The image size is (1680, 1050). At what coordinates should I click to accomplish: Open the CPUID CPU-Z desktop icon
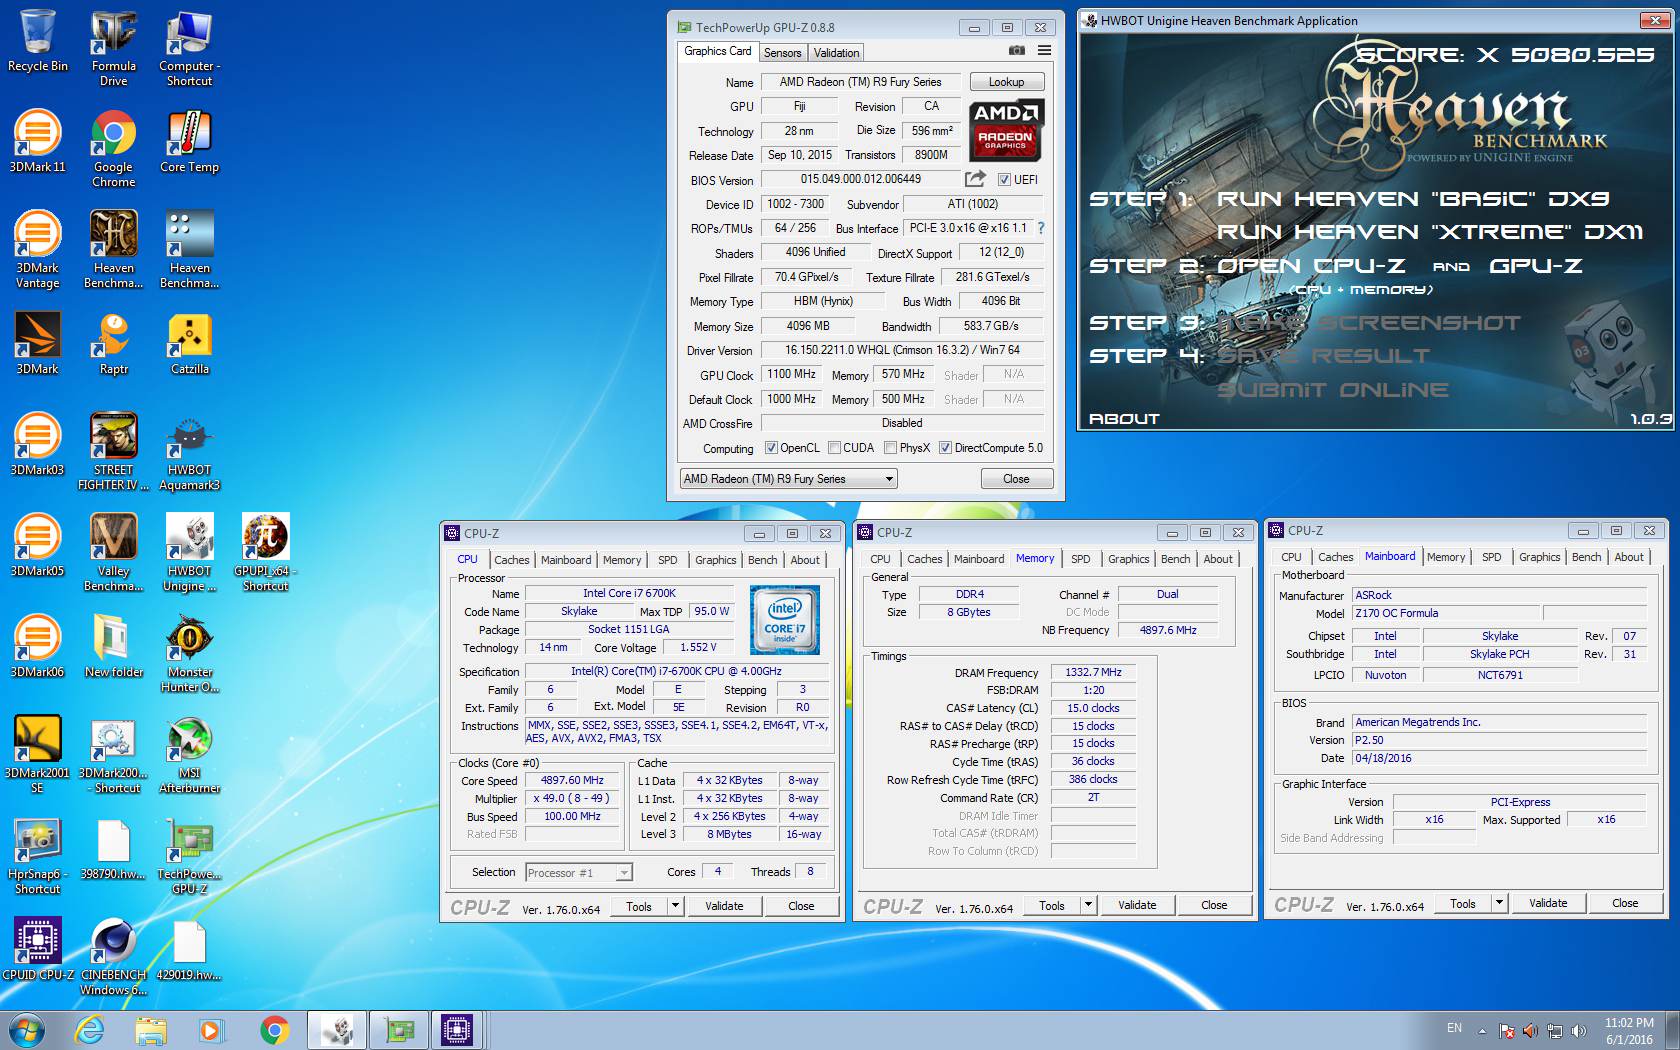(x=38, y=949)
